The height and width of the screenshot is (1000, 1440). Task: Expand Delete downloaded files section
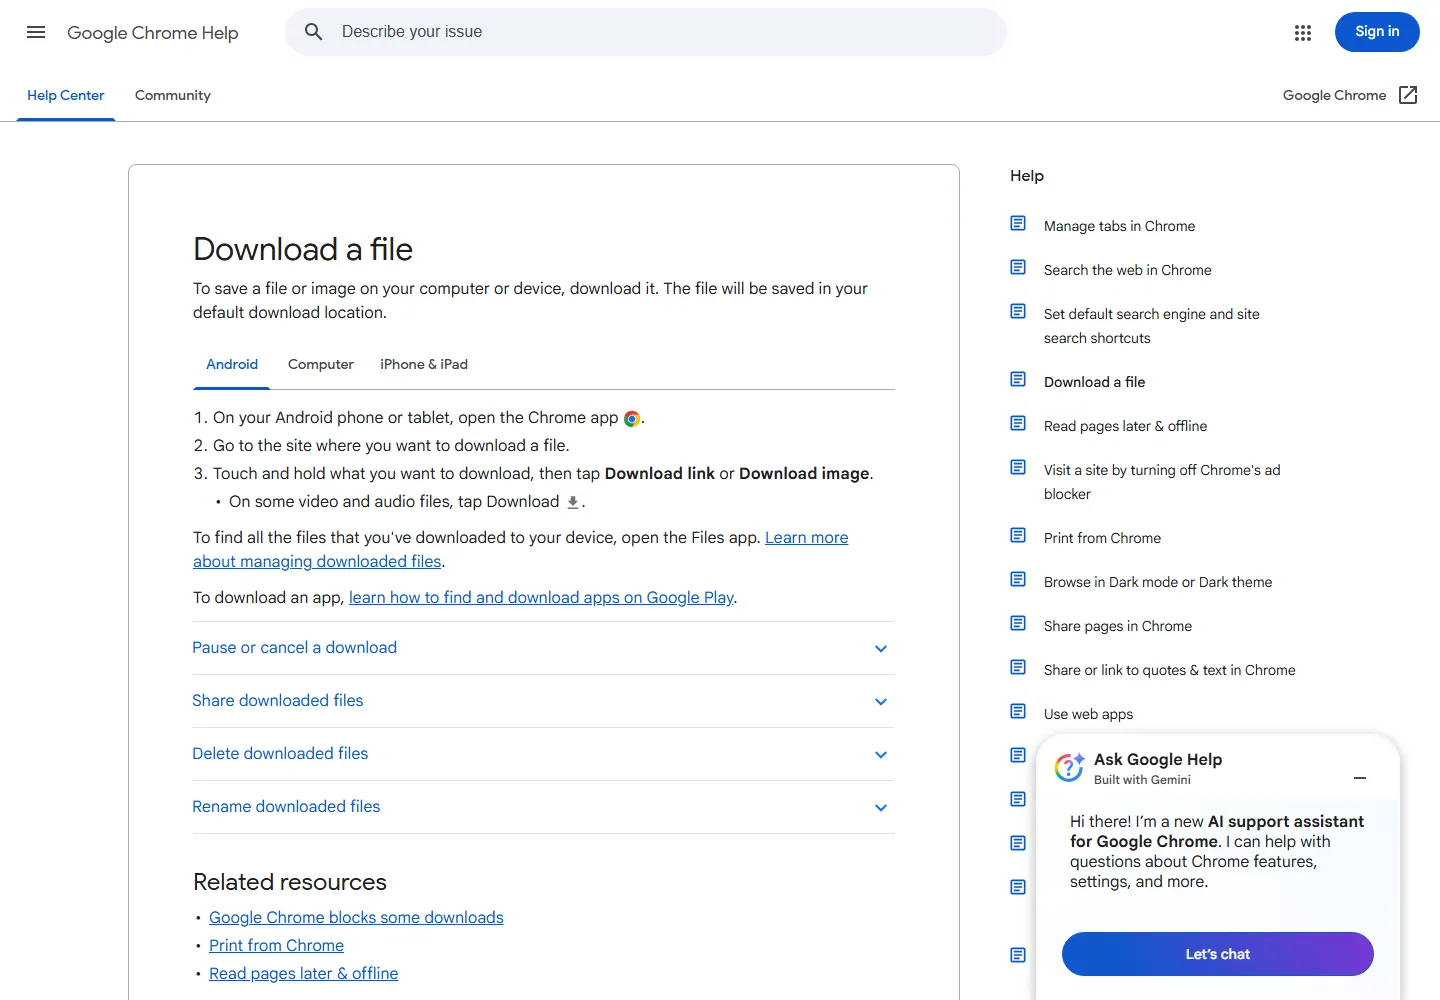(543, 754)
